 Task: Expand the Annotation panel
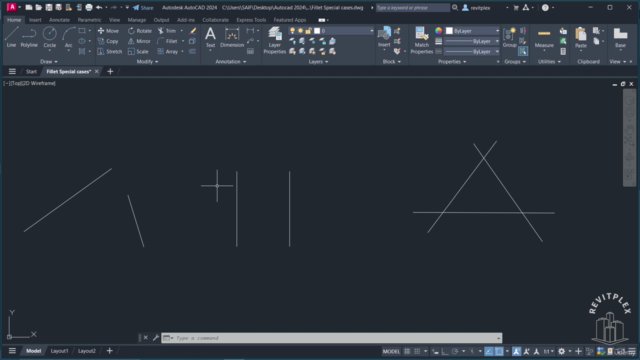pos(231,62)
